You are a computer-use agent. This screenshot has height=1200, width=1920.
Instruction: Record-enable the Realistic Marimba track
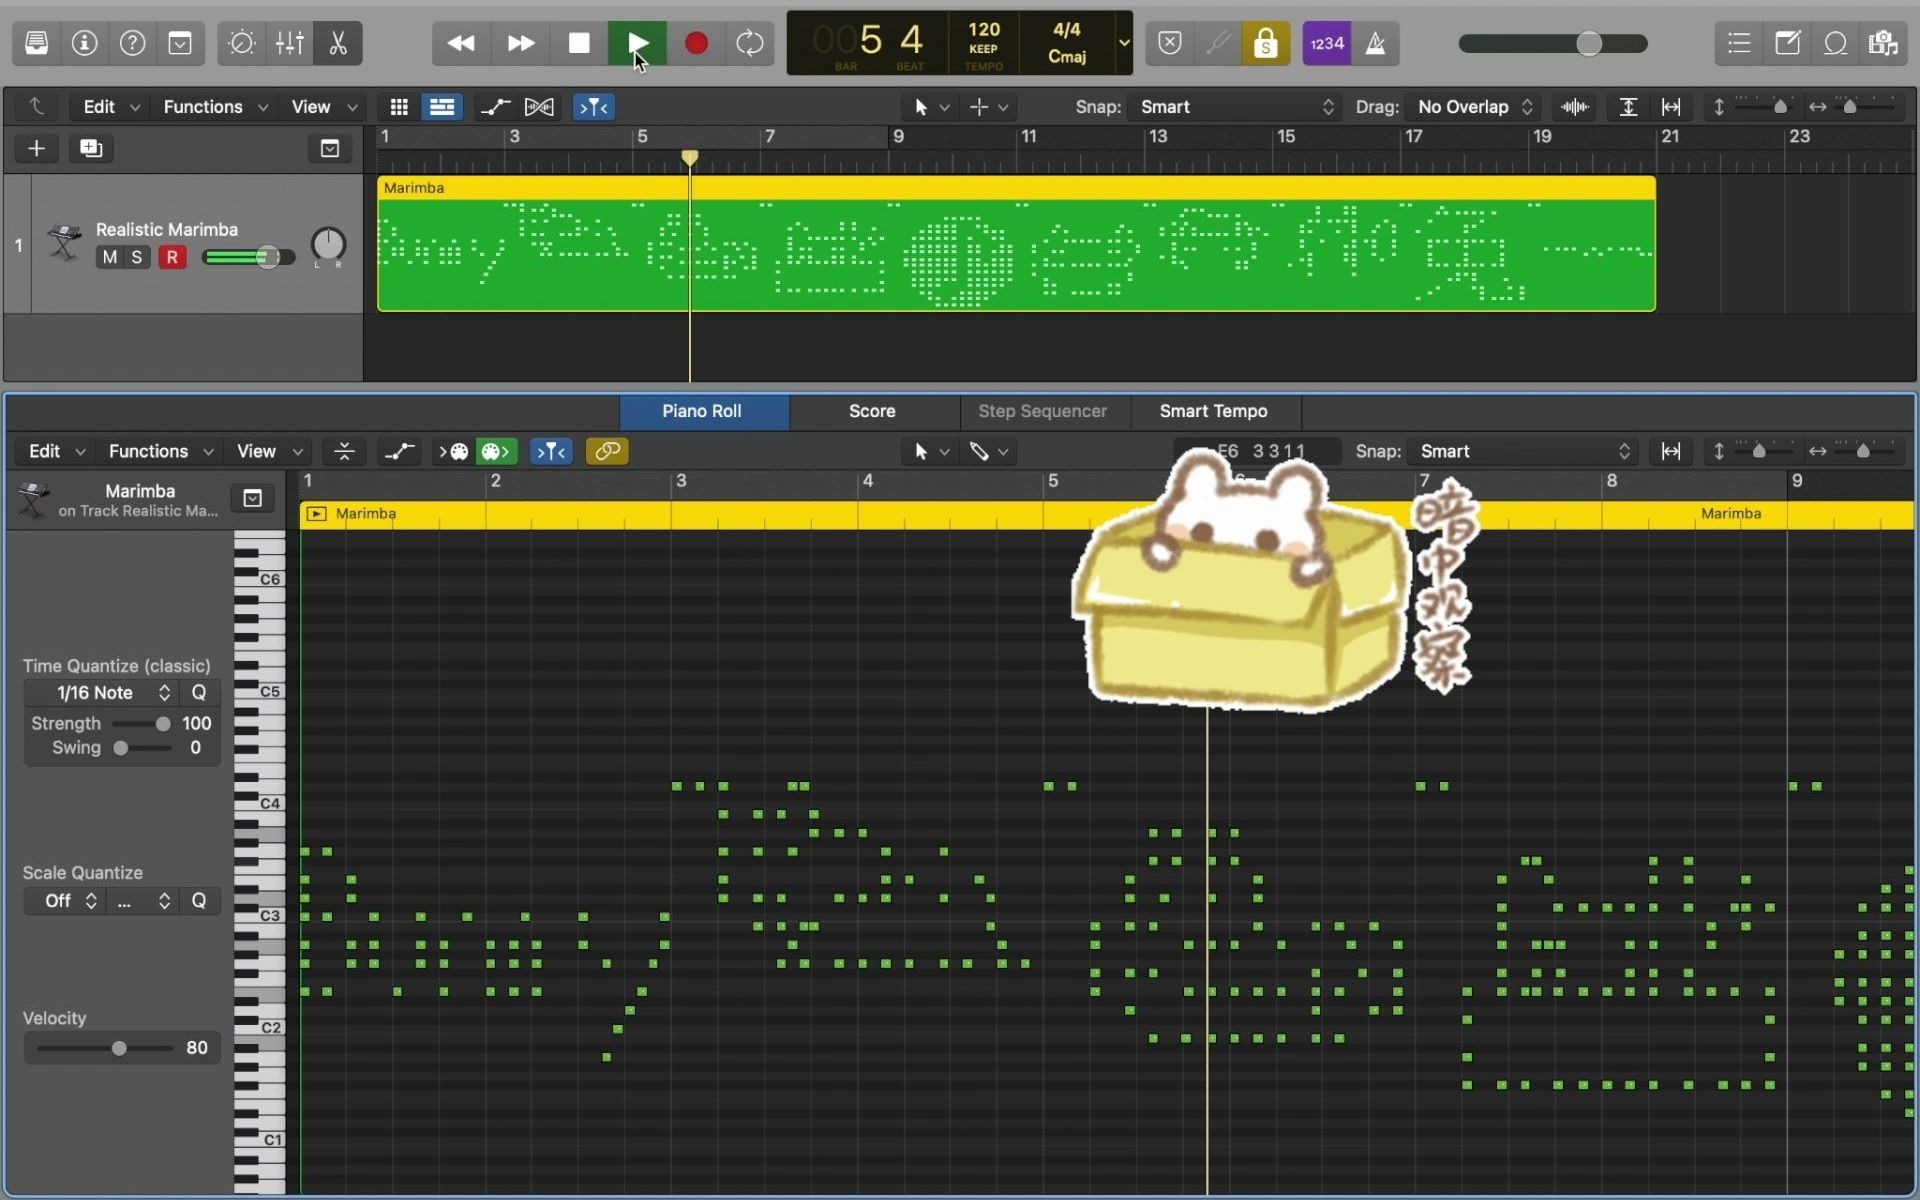point(172,257)
